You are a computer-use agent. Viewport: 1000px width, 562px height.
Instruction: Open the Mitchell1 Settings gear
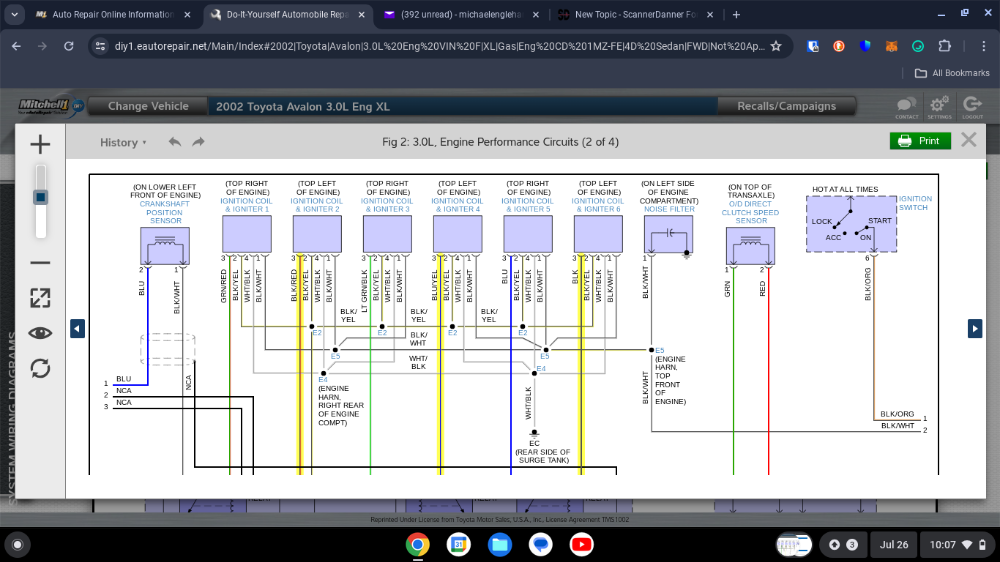point(939,106)
